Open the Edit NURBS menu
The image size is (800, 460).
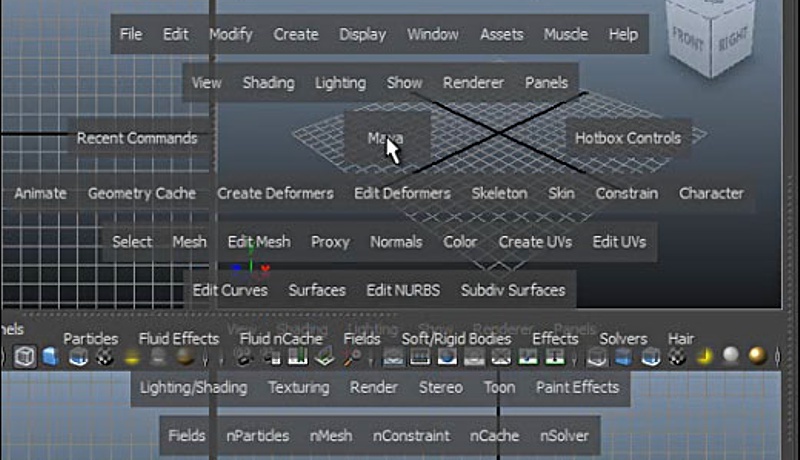403,290
